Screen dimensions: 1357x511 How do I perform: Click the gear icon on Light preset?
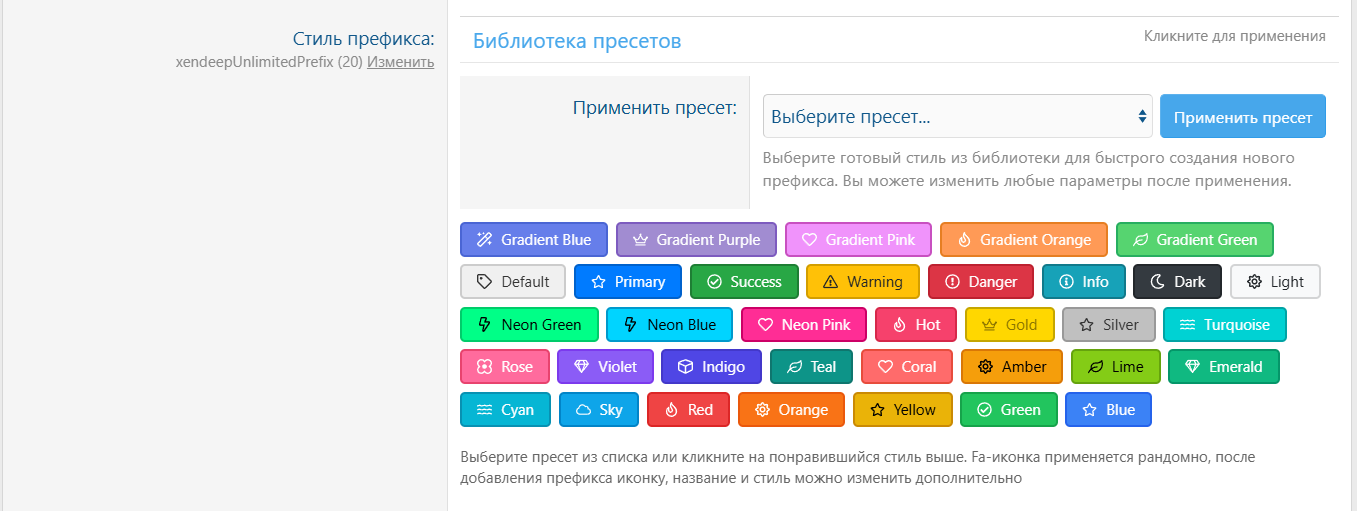[x=1254, y=282]
